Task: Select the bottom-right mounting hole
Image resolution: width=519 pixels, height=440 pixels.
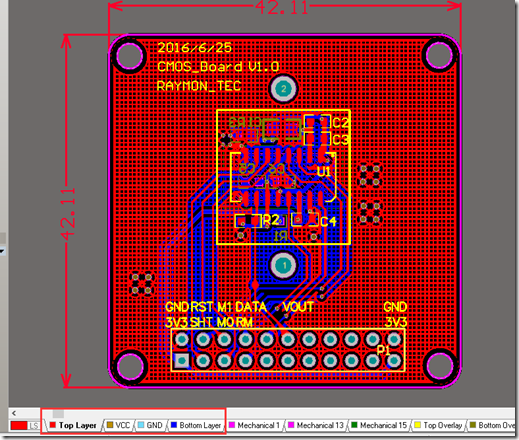Action: tap(440, 365)
